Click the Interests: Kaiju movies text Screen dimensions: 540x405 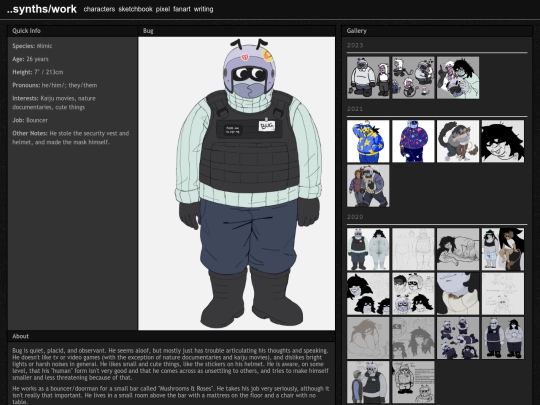[x=54, y=103]
